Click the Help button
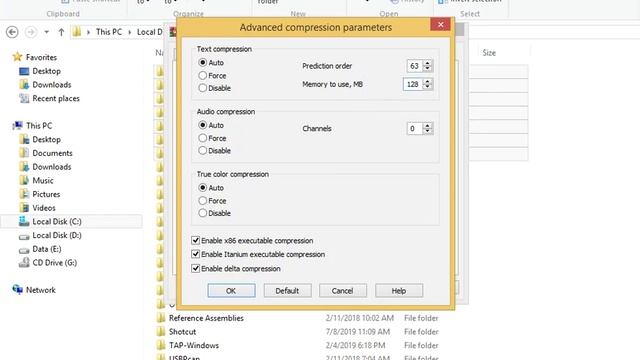This screenshot has height=360, width=640. 399,291
